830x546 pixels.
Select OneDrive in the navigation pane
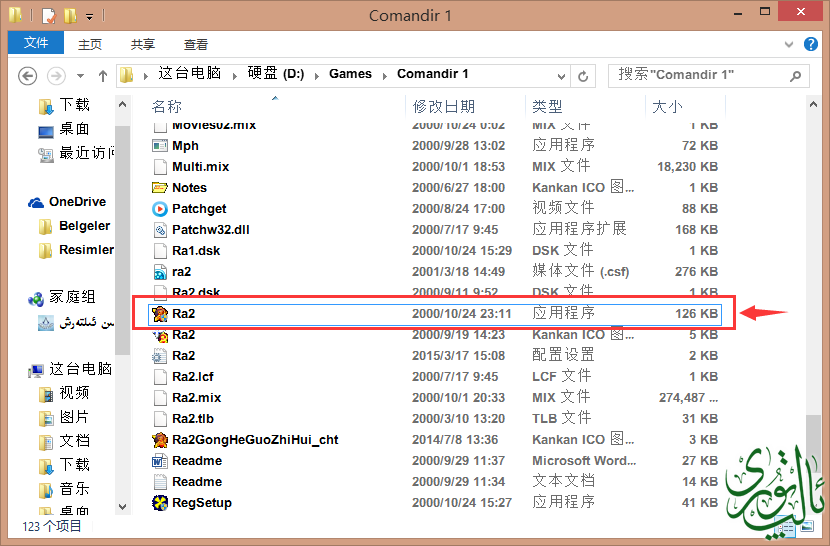point(67,202)
